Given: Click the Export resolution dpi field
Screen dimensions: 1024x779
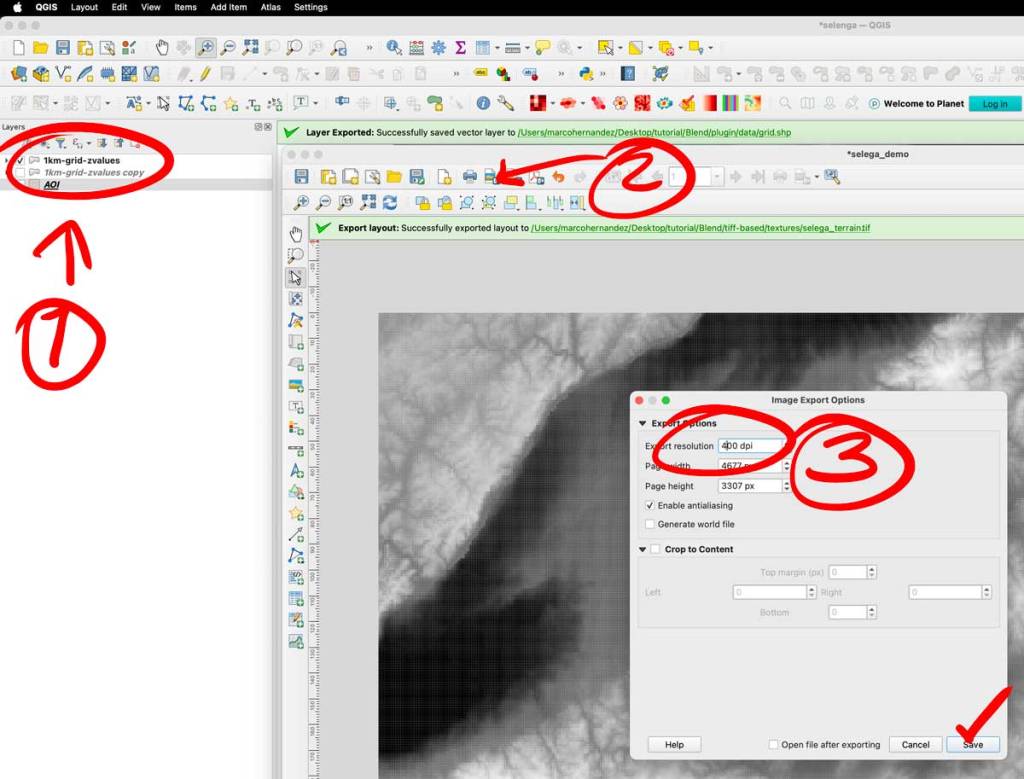Looking at the screenshot, I should (x=750, y=446).
